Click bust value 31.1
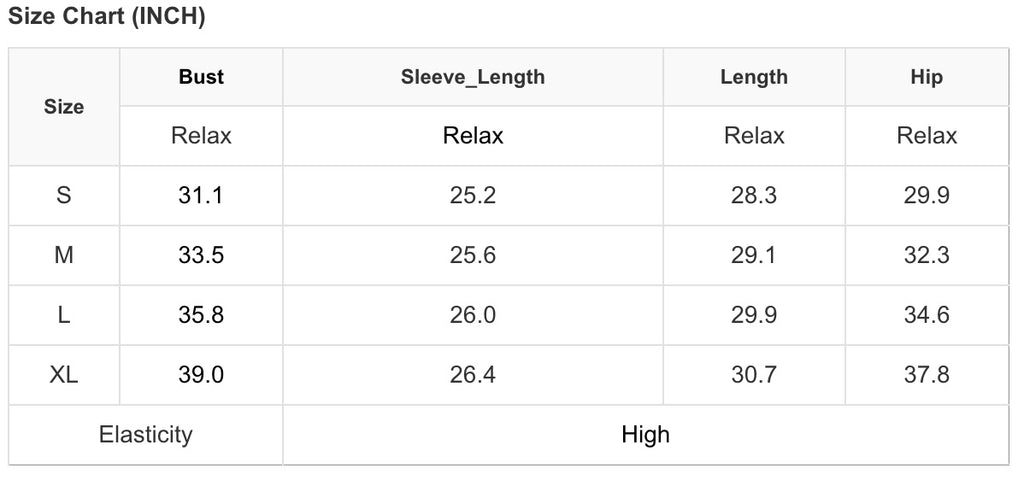The height and width of the screenshot is (480, 1024). tap(201, 195)
